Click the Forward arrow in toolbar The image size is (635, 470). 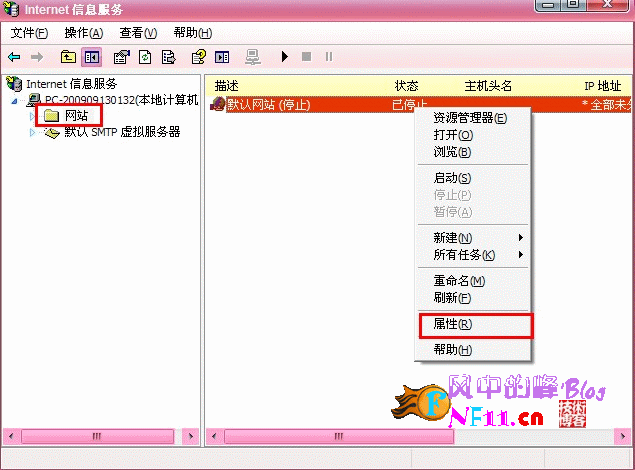37,57
